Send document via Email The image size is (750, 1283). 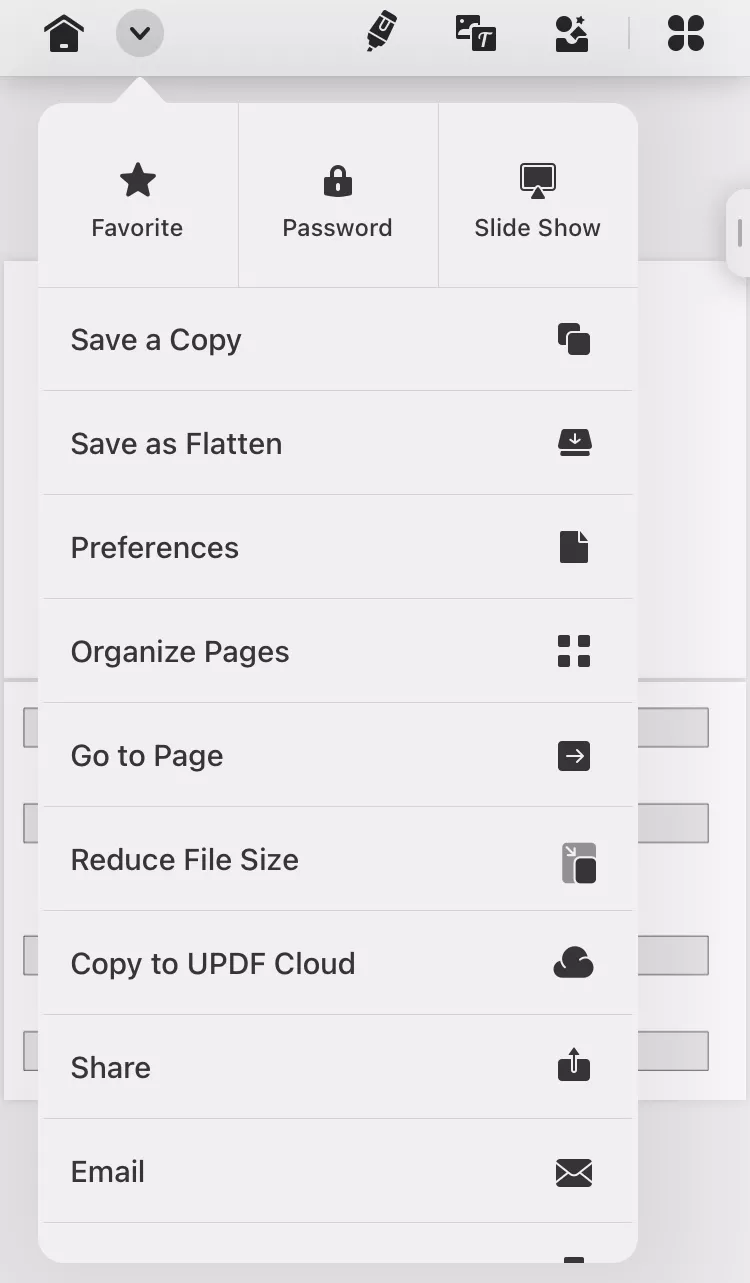338,1172
